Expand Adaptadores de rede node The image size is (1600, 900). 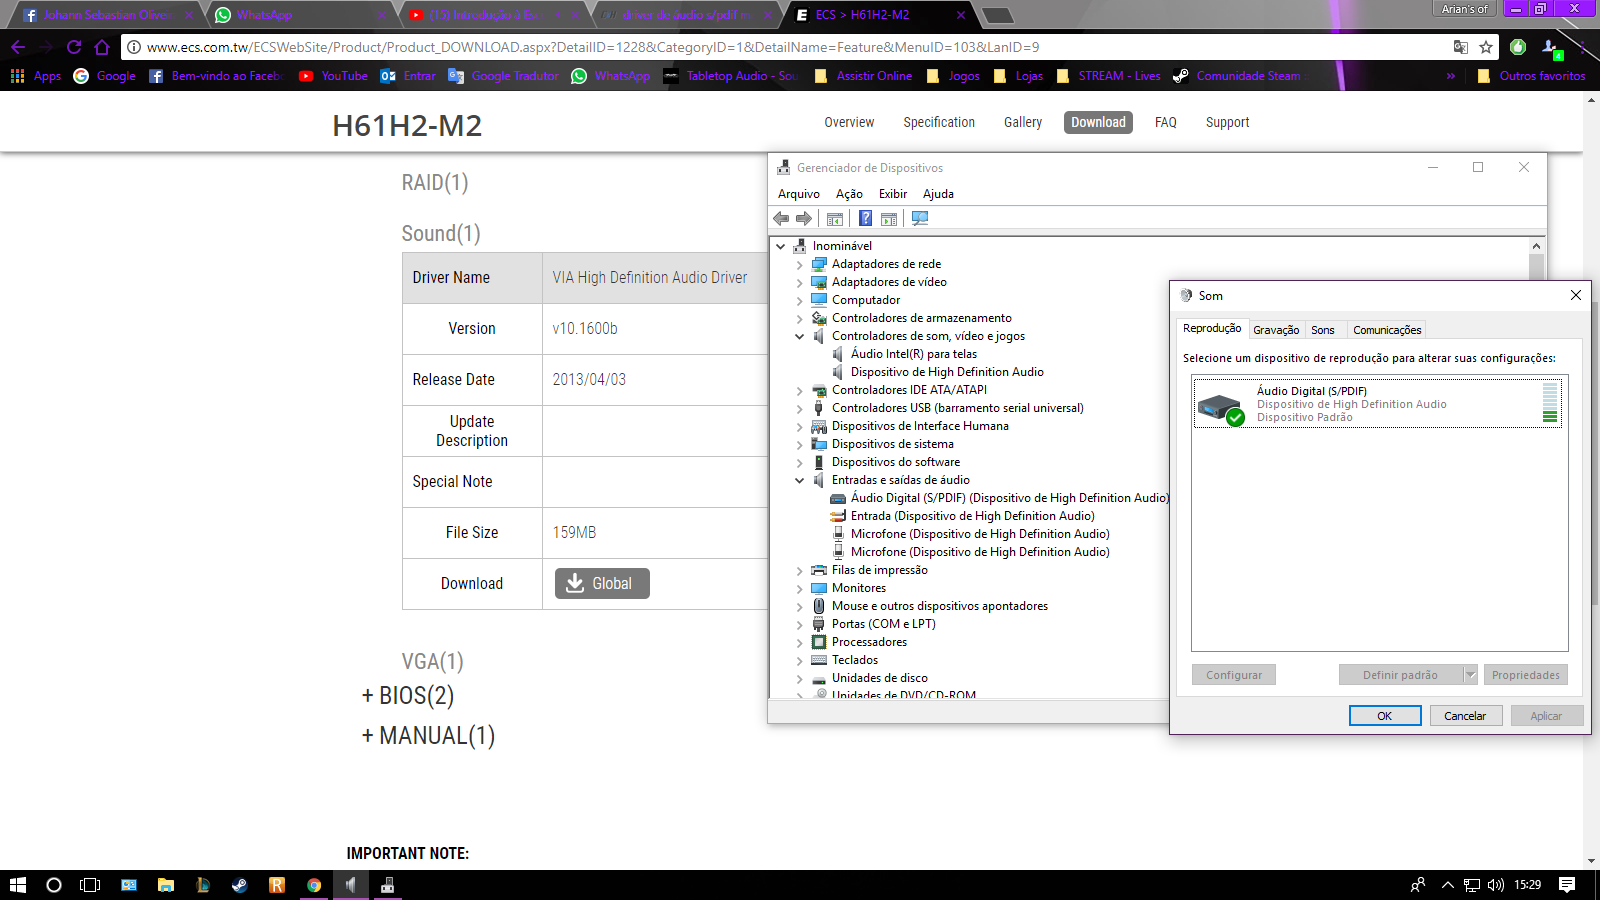pos(799,265)
